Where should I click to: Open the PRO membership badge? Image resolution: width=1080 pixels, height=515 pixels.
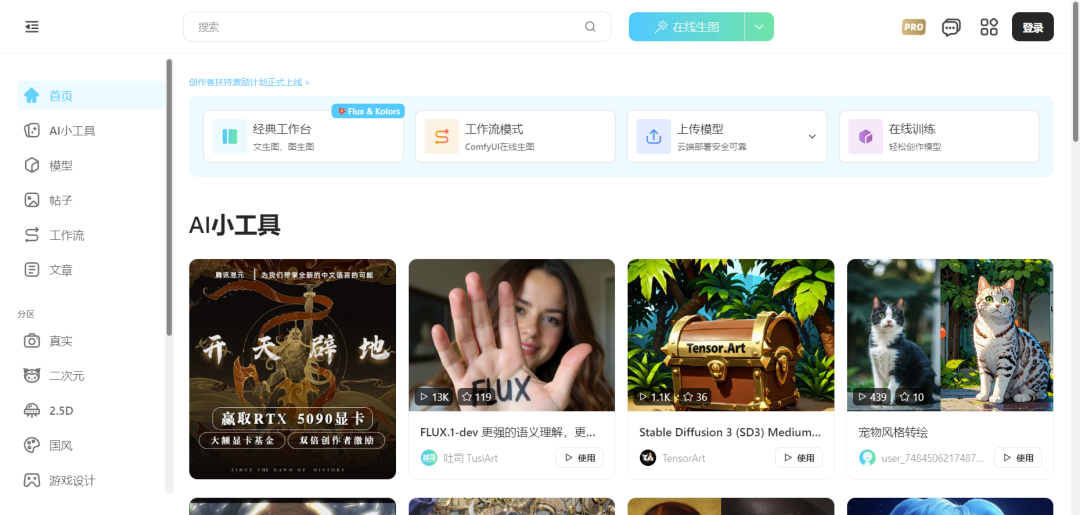click(x=913, y=27)
